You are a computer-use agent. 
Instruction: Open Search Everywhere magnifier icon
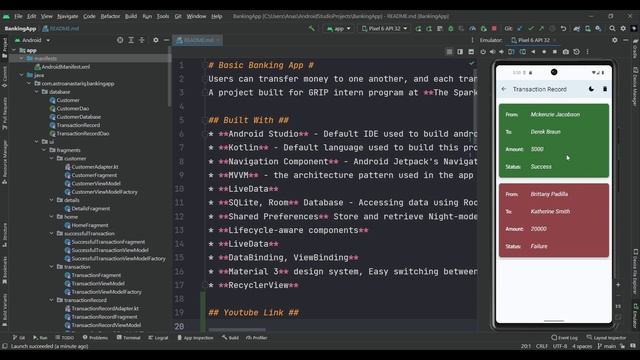point(612,29)
